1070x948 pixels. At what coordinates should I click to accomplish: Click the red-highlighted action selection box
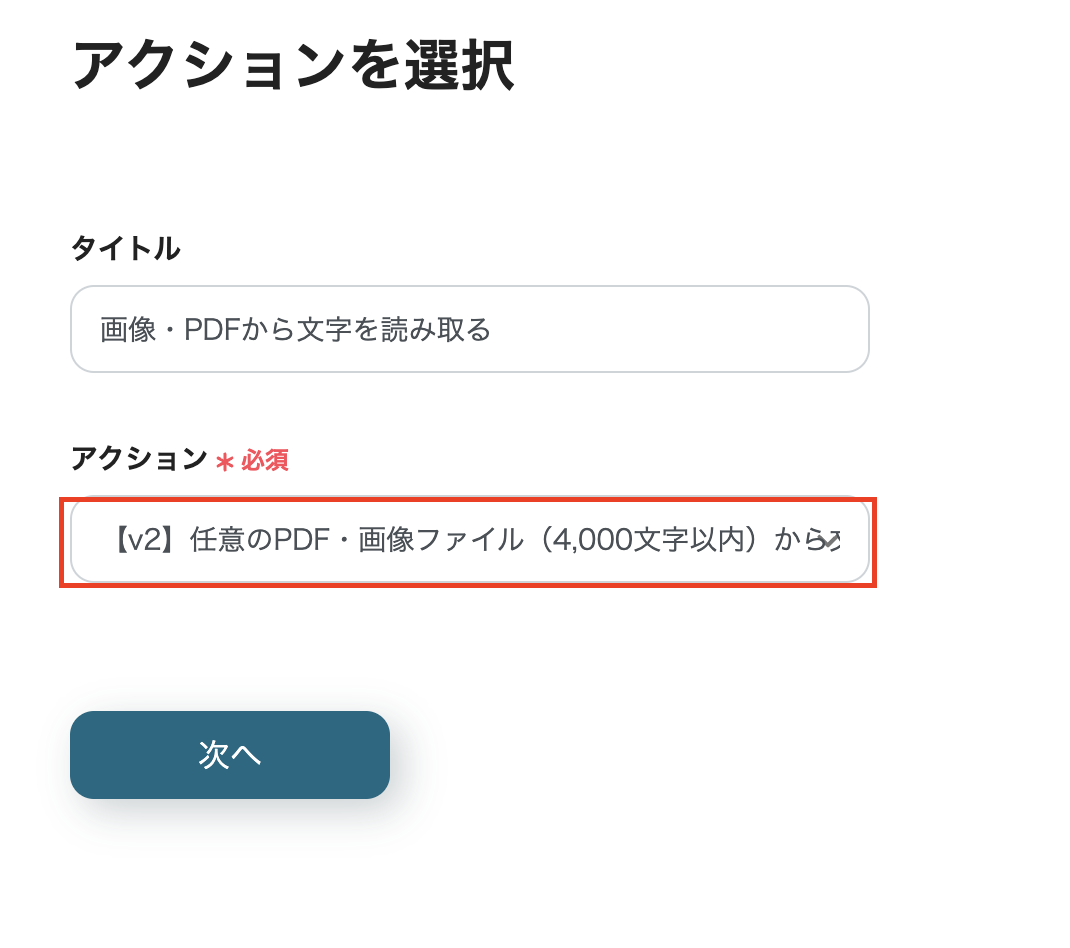click(470, 541)
